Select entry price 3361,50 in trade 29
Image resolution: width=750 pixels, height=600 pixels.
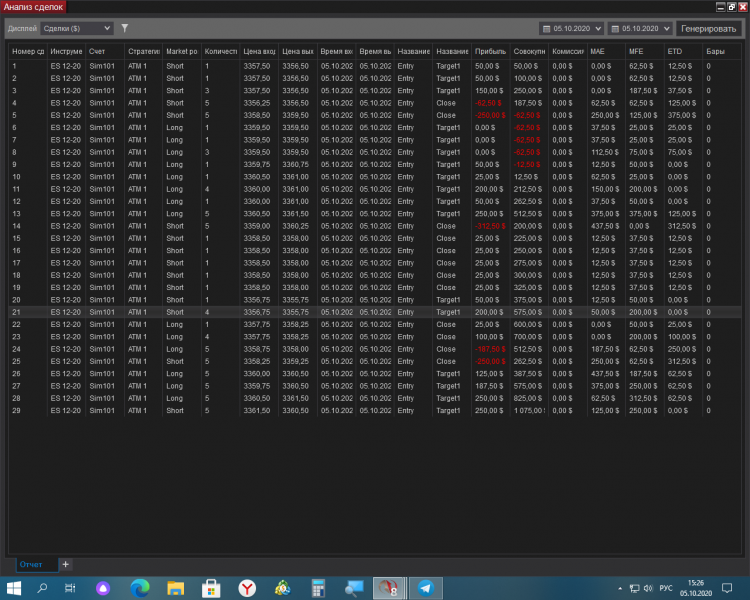click(257, 411)
